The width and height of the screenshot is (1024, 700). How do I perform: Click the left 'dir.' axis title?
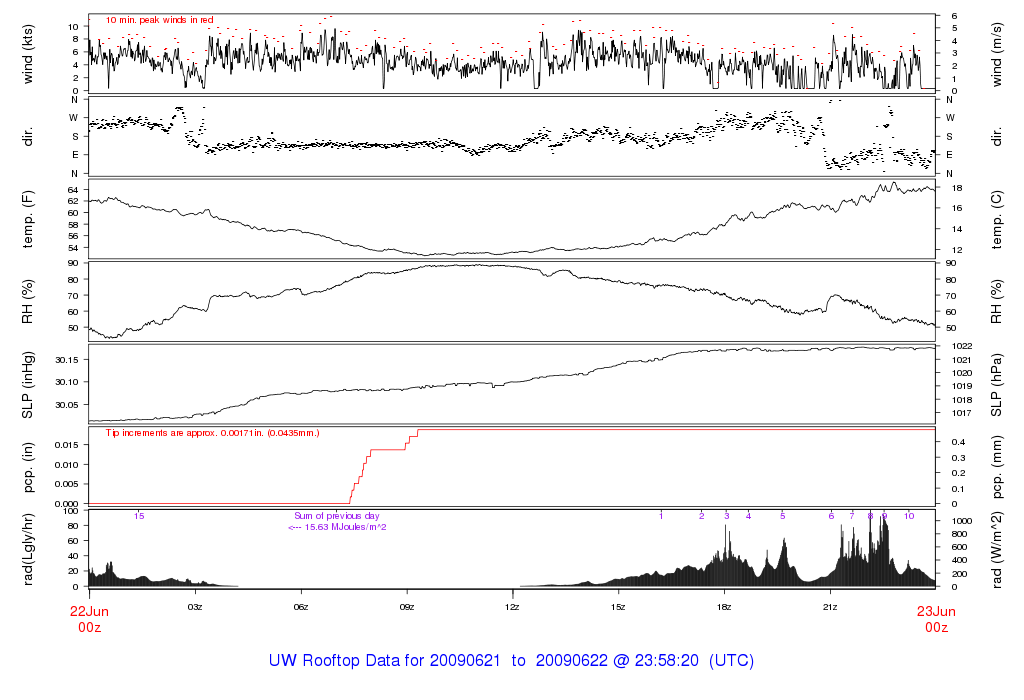pos(27,137)
